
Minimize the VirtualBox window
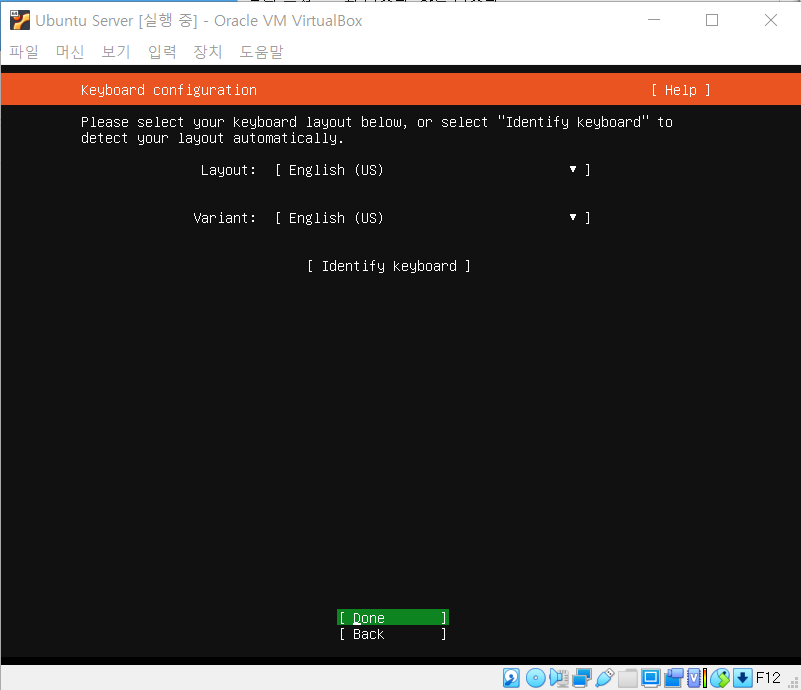point(654,20)
